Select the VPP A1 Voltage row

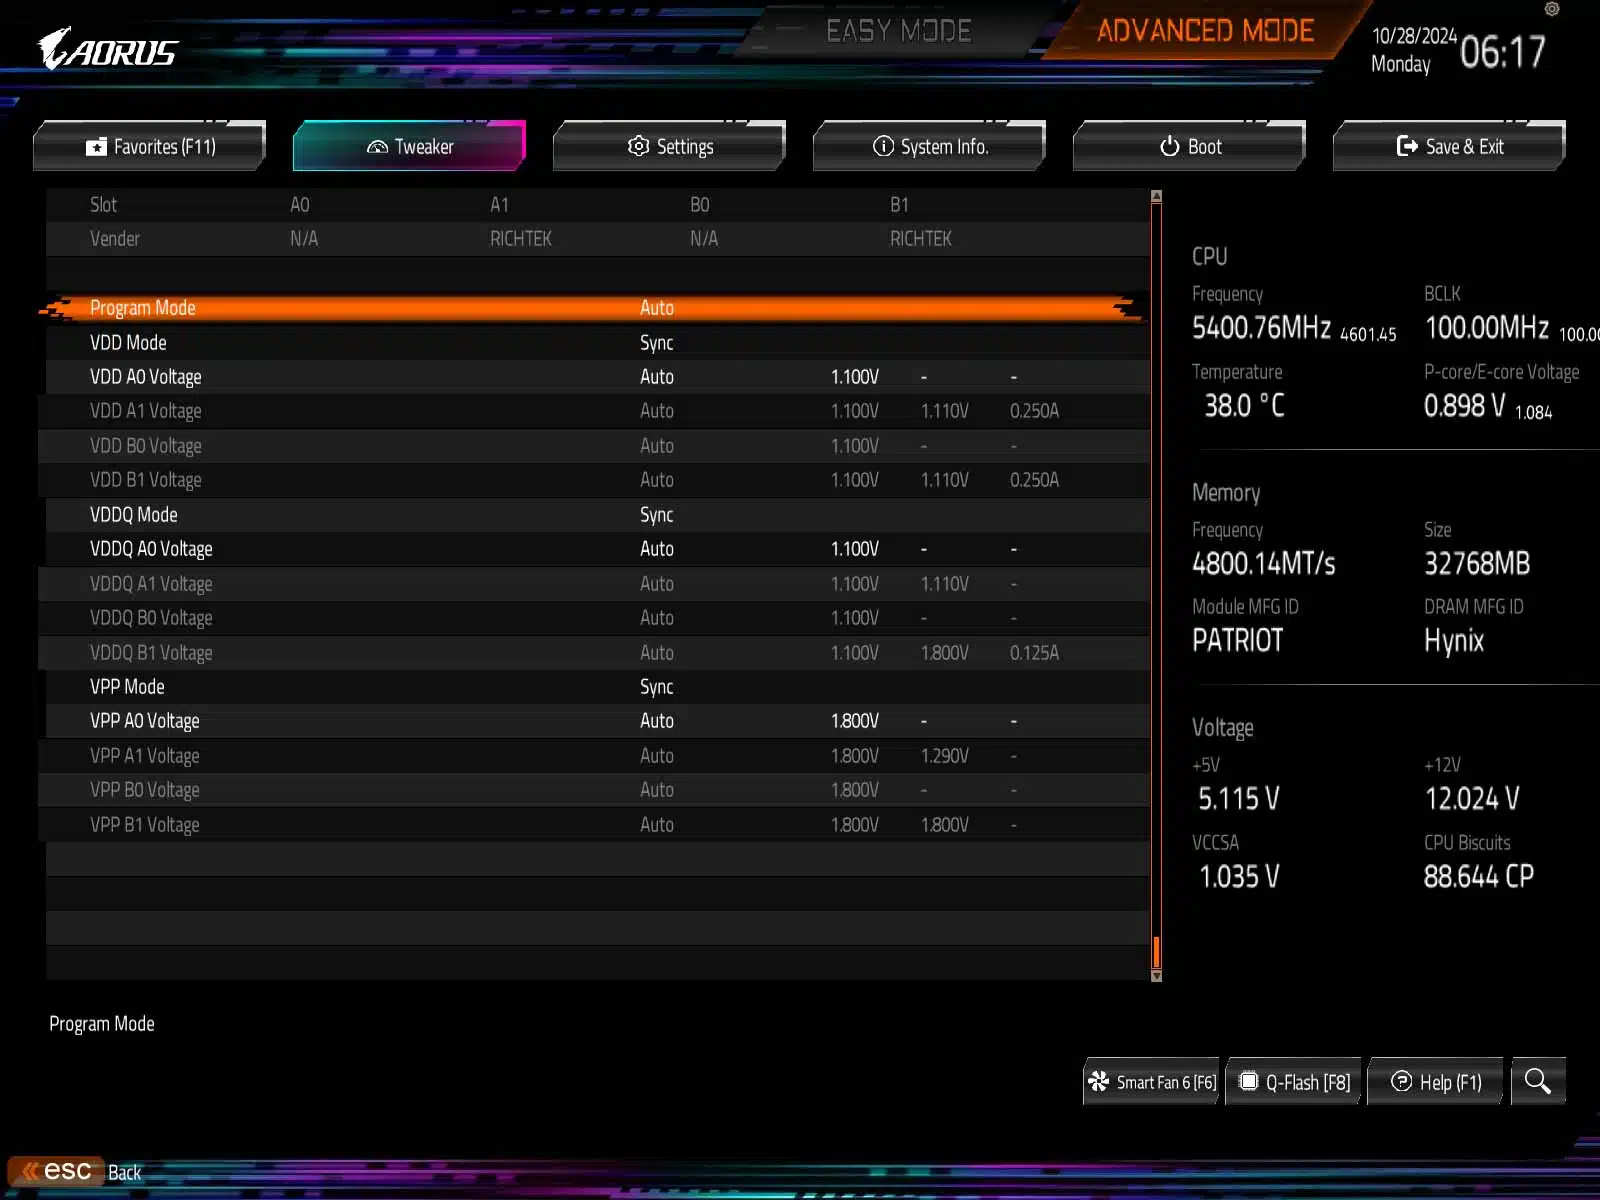tap(594, 756)
